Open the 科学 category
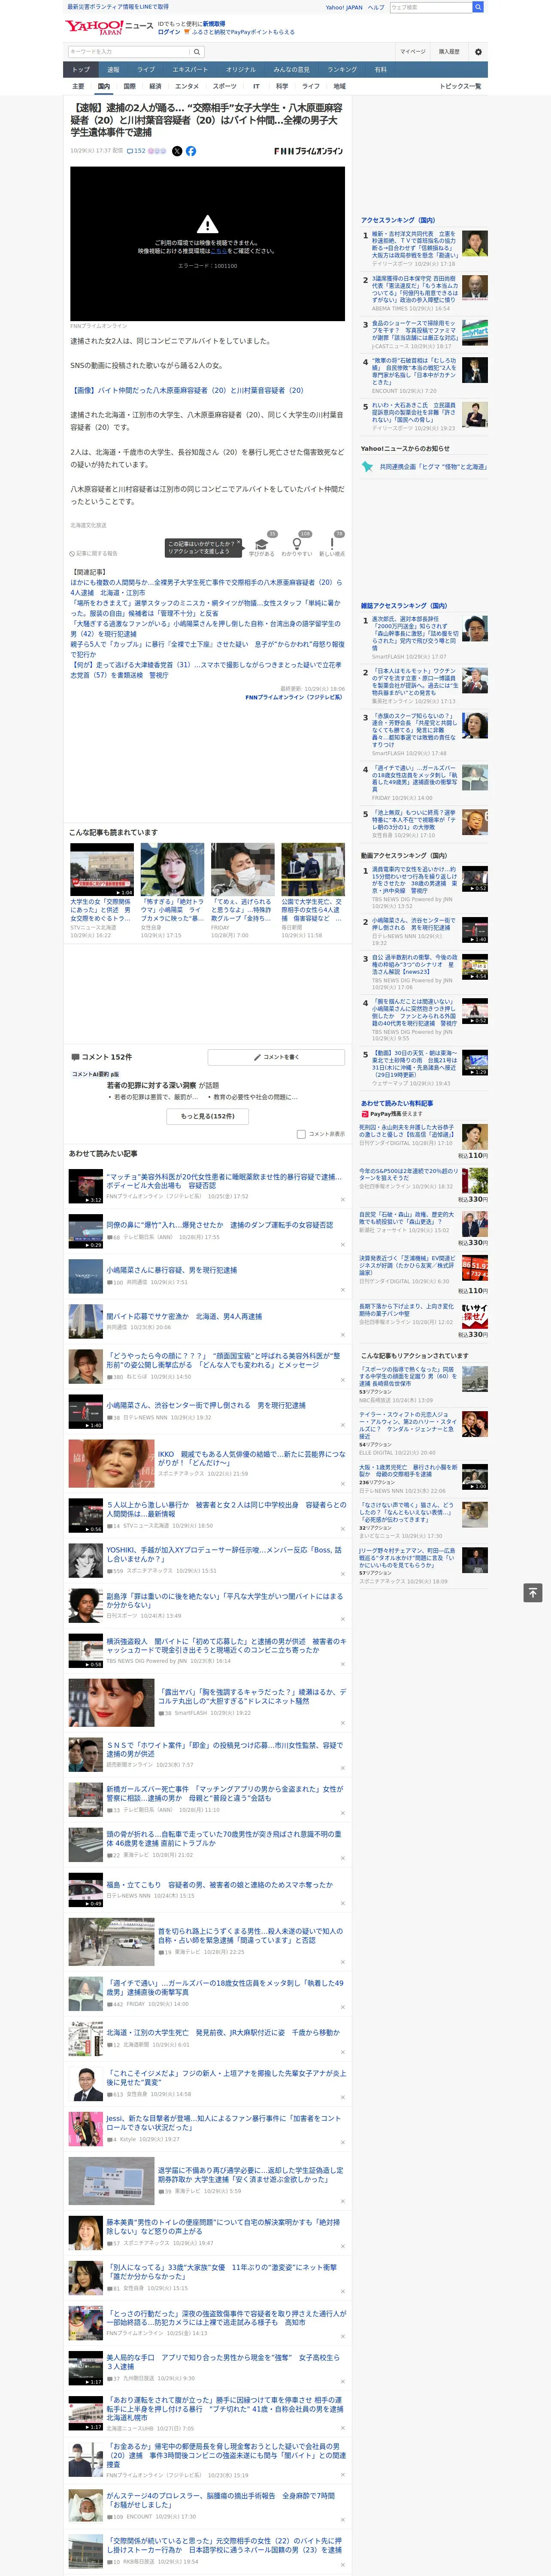This screenshot has height=2576, width=551. [282, 86]
